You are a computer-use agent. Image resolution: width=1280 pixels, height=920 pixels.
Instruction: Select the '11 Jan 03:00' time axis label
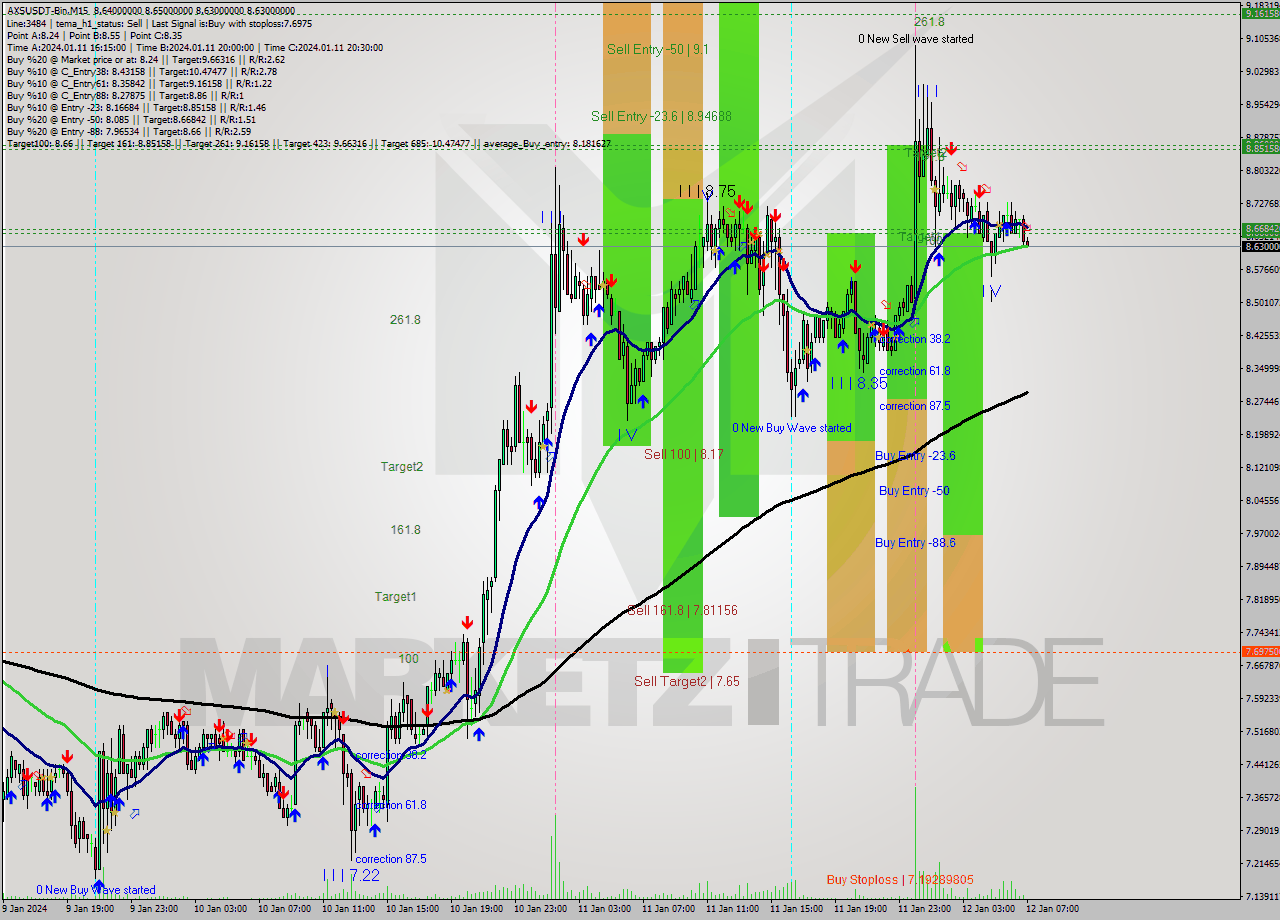pyautogui.click(x=604, y=909)
